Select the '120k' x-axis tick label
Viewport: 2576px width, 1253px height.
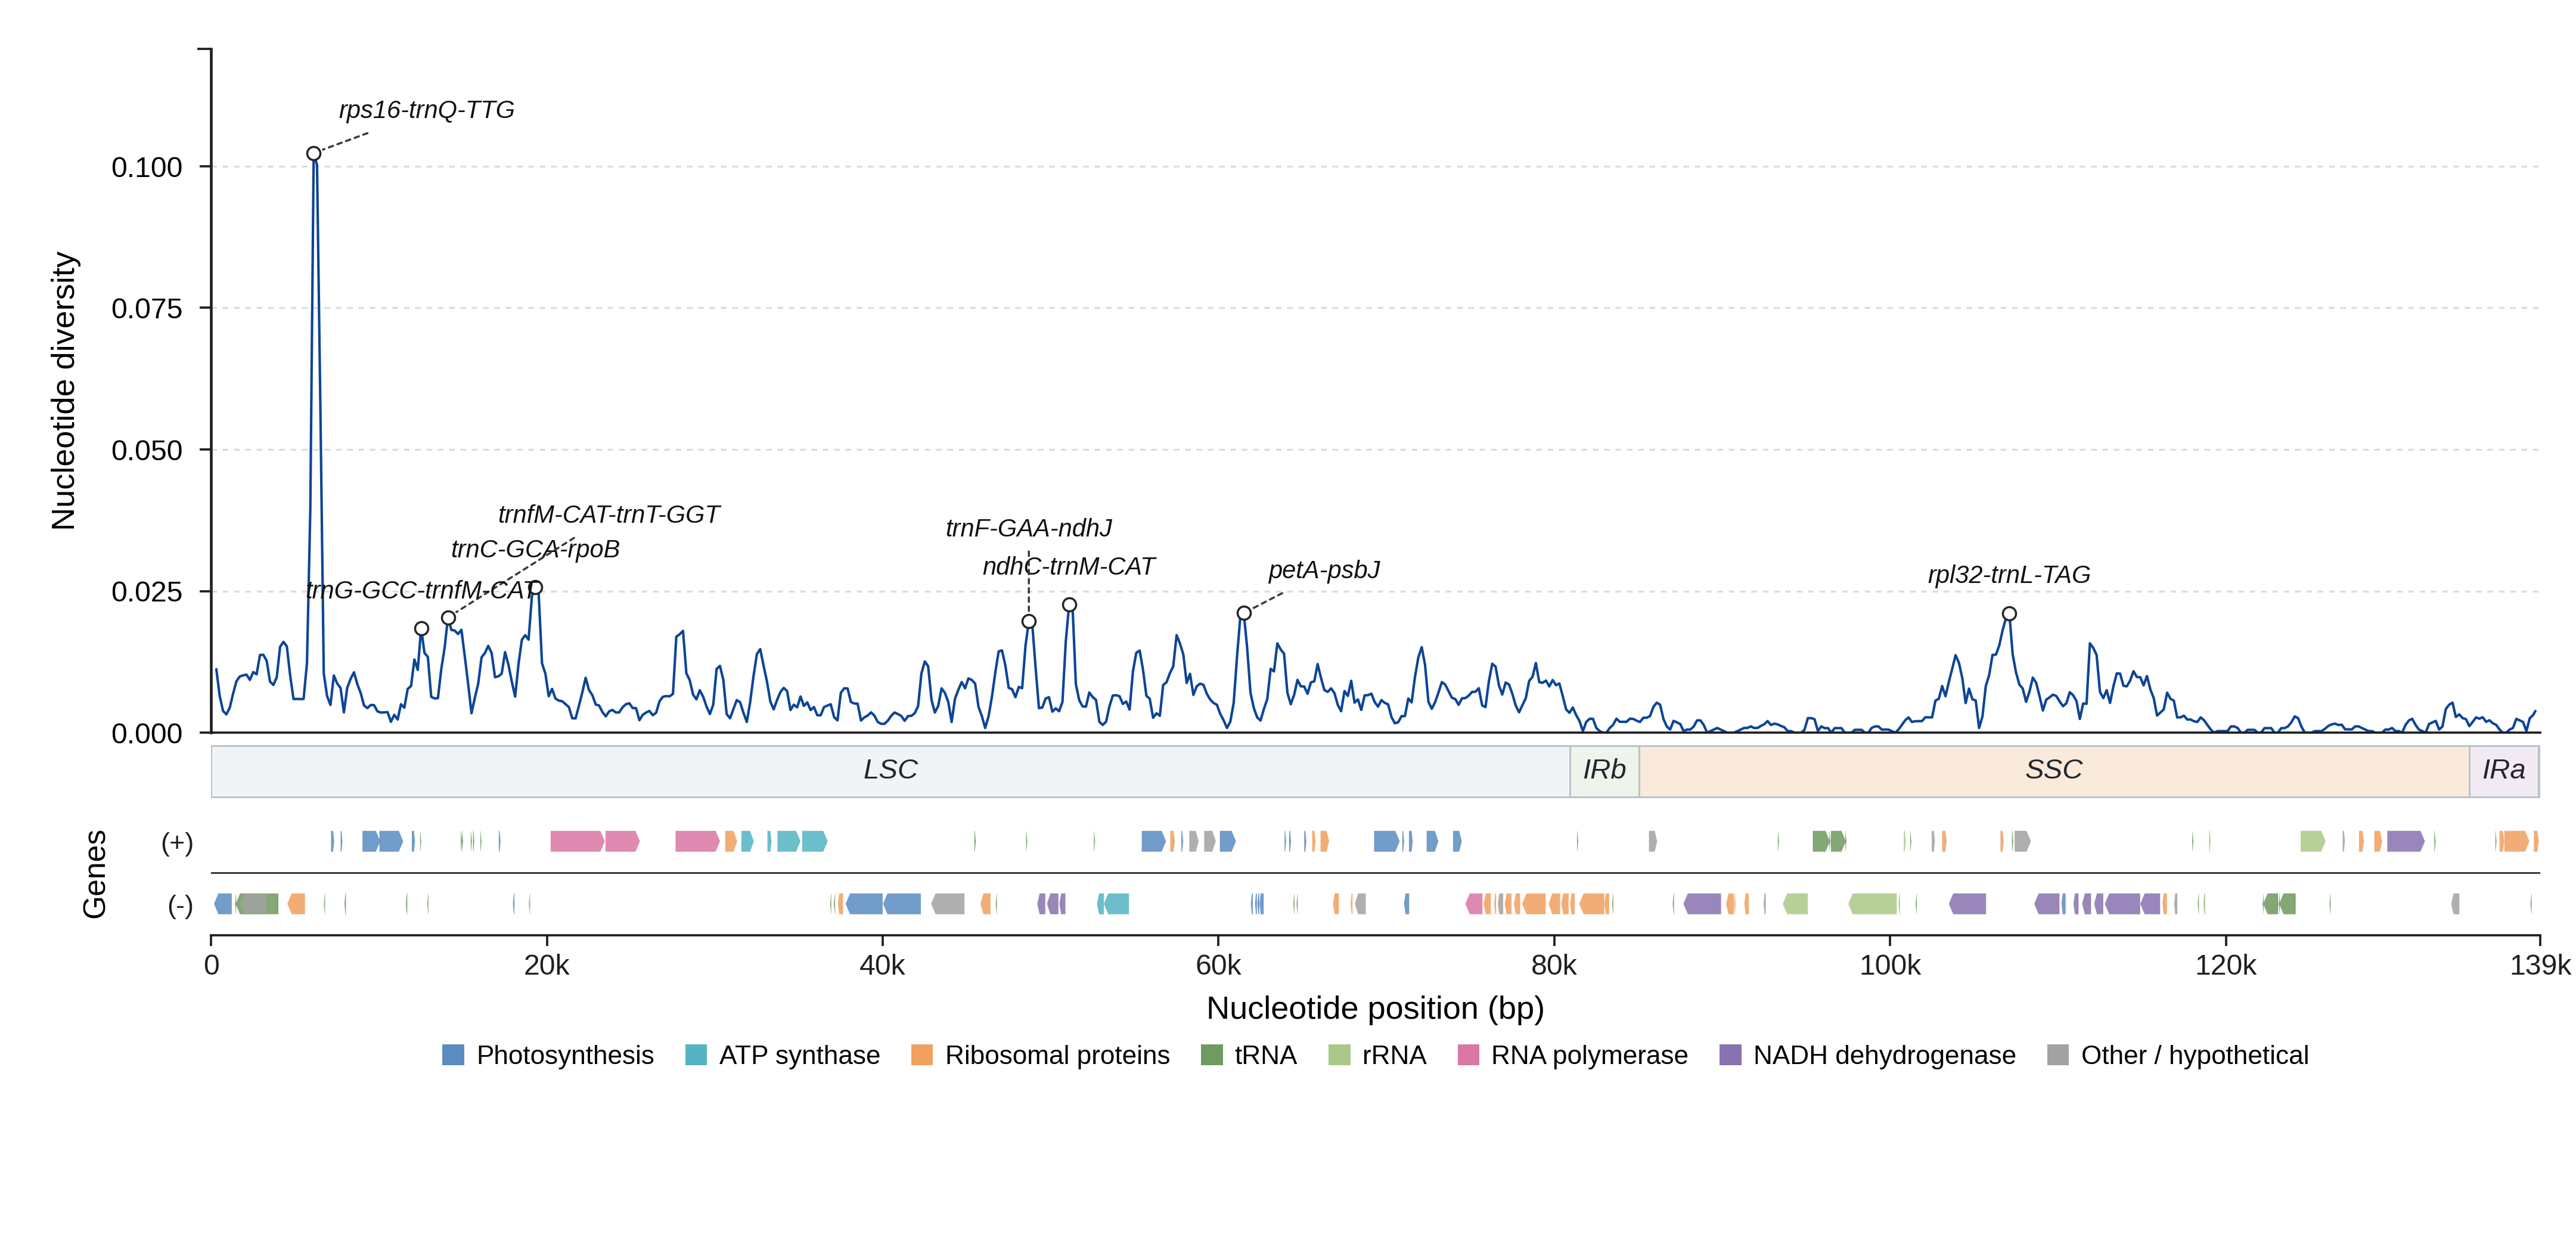coord(2226,966)
